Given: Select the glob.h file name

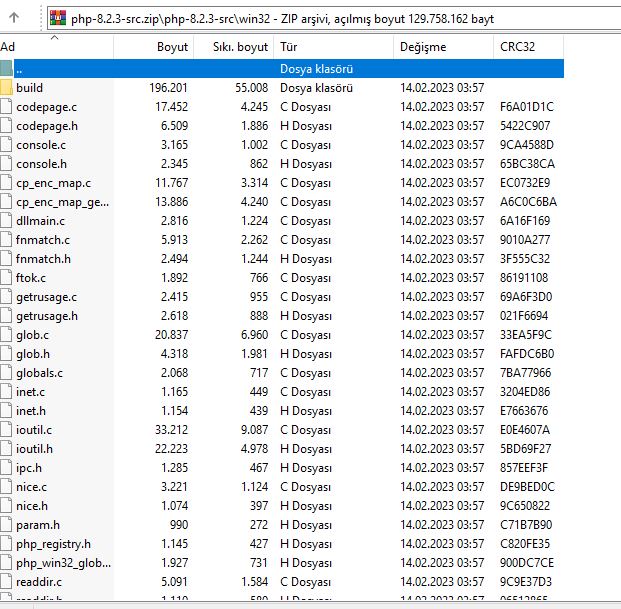Looking at the screenshot, I should coord(33,354).
